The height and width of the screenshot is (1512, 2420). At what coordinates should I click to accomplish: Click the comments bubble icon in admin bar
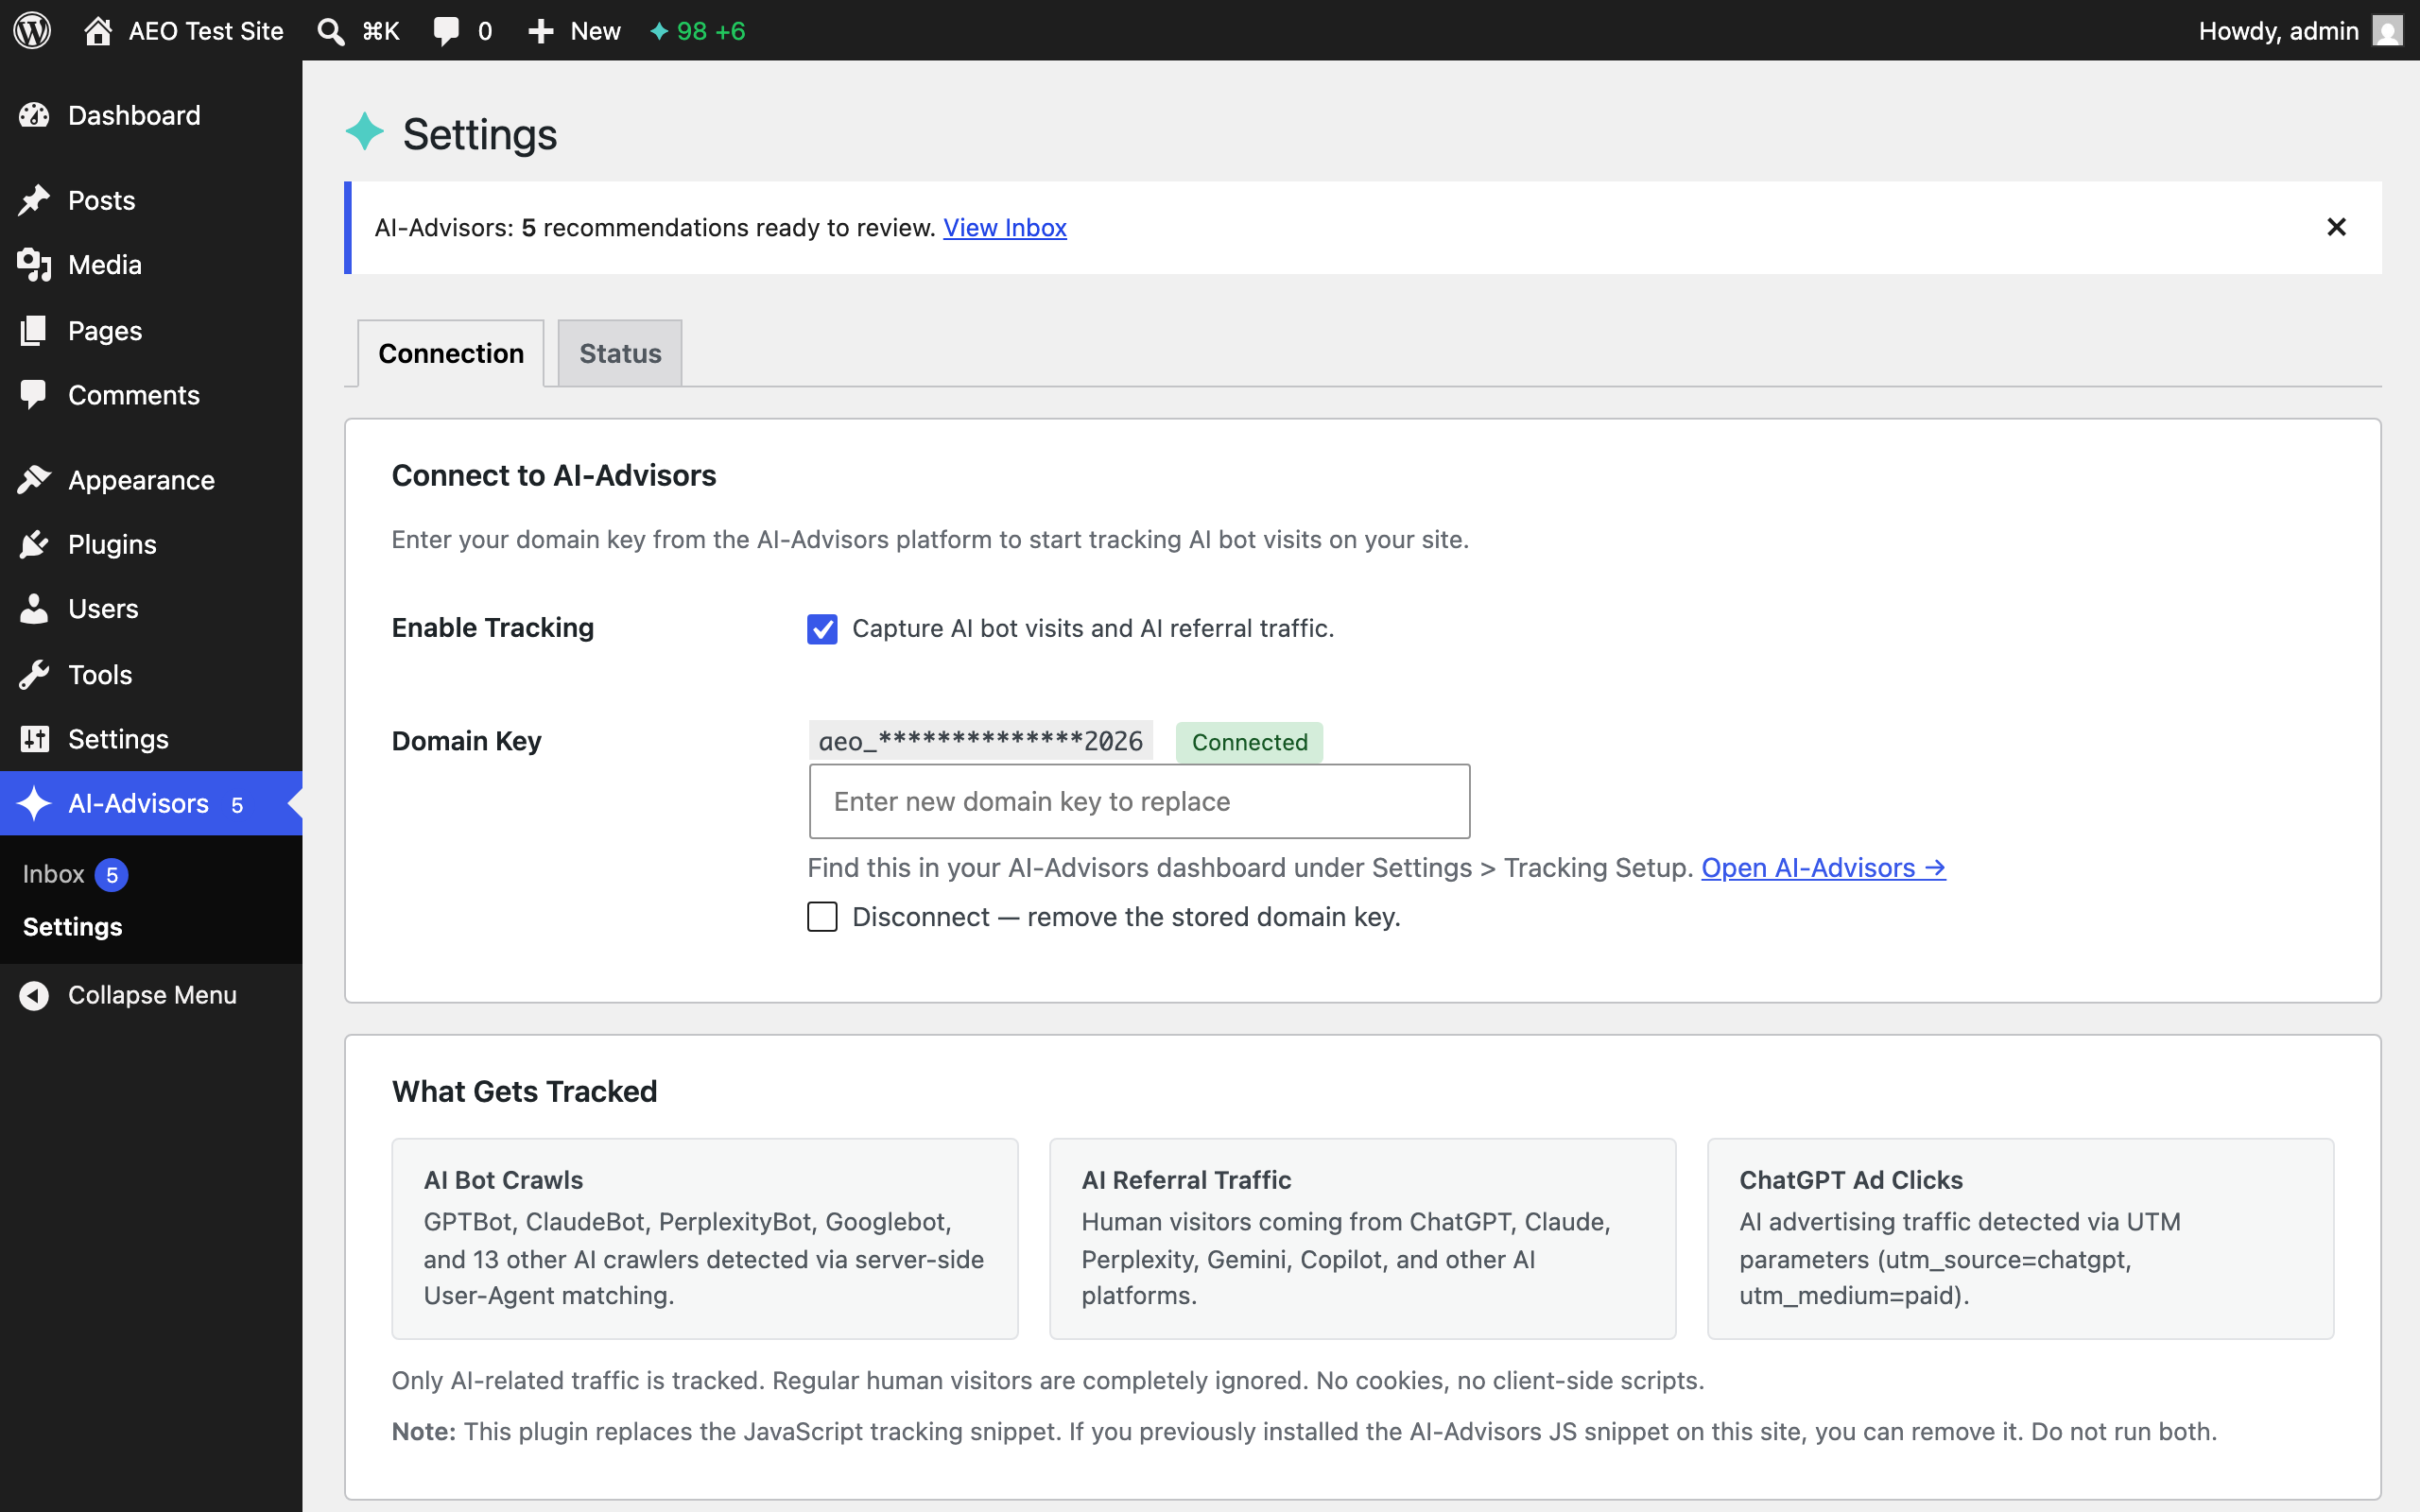coord(446,31)
